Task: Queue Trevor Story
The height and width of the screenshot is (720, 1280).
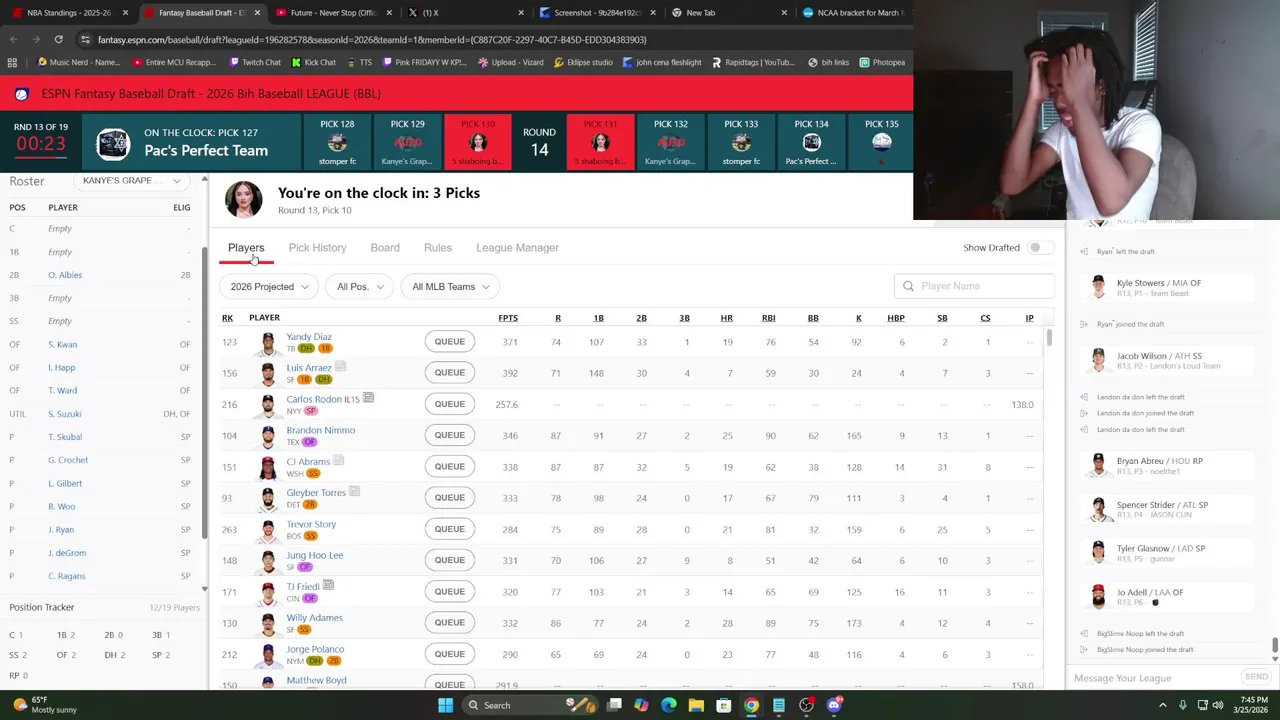Action: (x=449, y=529)
